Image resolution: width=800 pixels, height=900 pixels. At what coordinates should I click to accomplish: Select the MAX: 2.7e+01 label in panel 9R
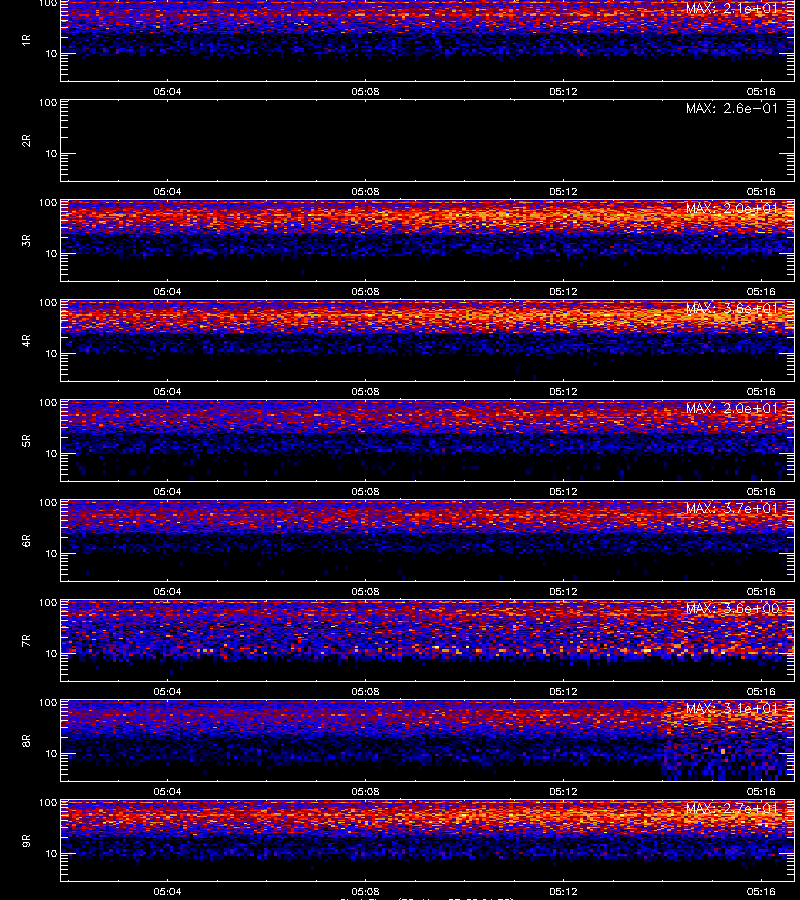tap(732, 808)
